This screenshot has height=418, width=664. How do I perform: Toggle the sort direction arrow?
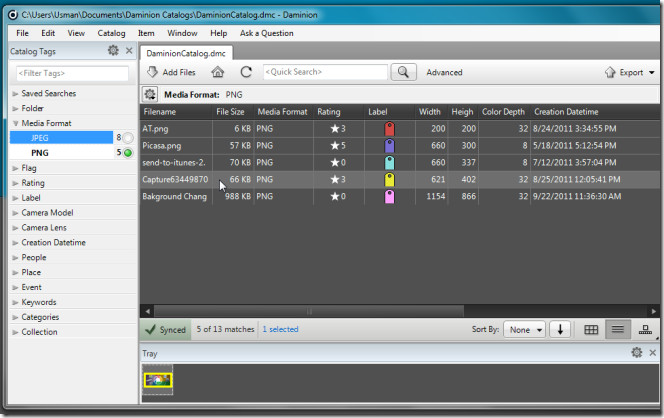[x=560, y=329]
